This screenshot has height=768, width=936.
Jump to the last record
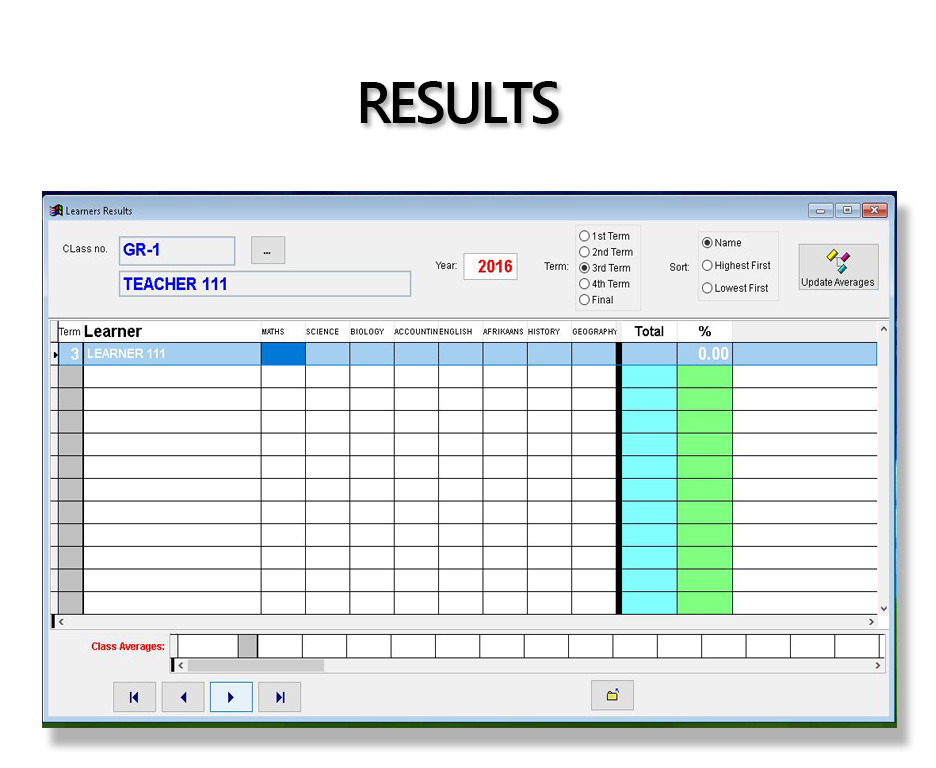(280, 697)
